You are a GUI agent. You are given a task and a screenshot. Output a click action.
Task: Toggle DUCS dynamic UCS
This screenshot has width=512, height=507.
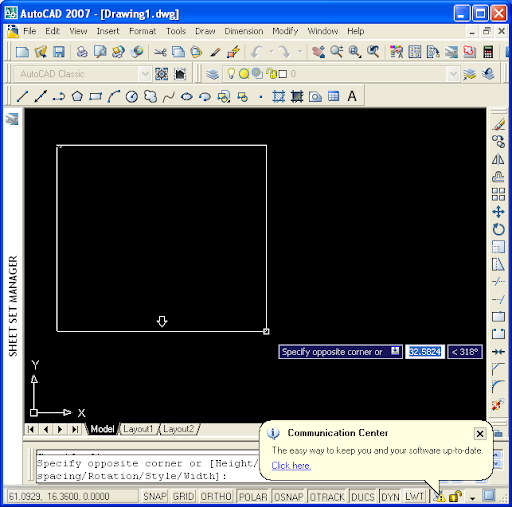tap(363, 496)
